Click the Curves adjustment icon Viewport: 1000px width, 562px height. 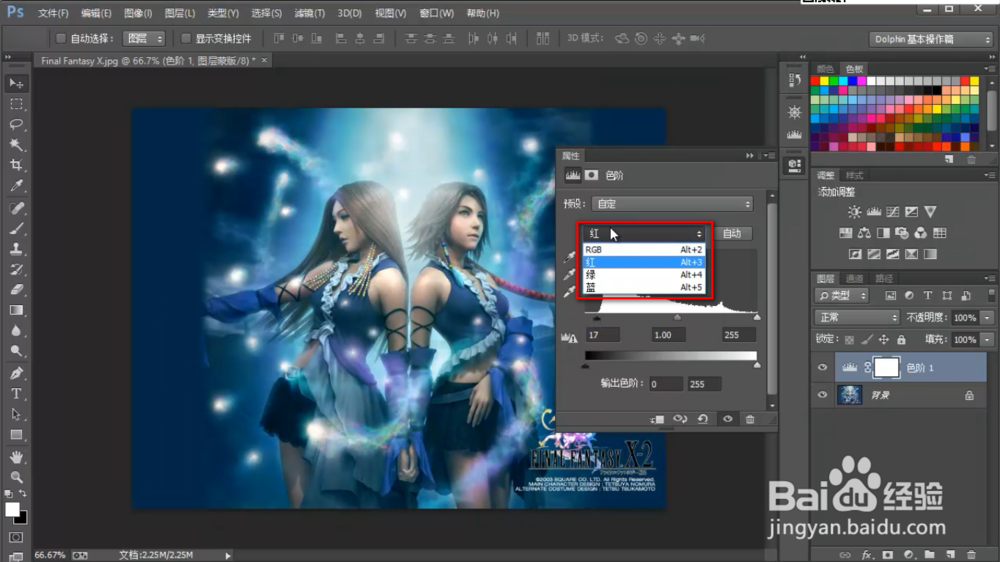click(893, 212)
